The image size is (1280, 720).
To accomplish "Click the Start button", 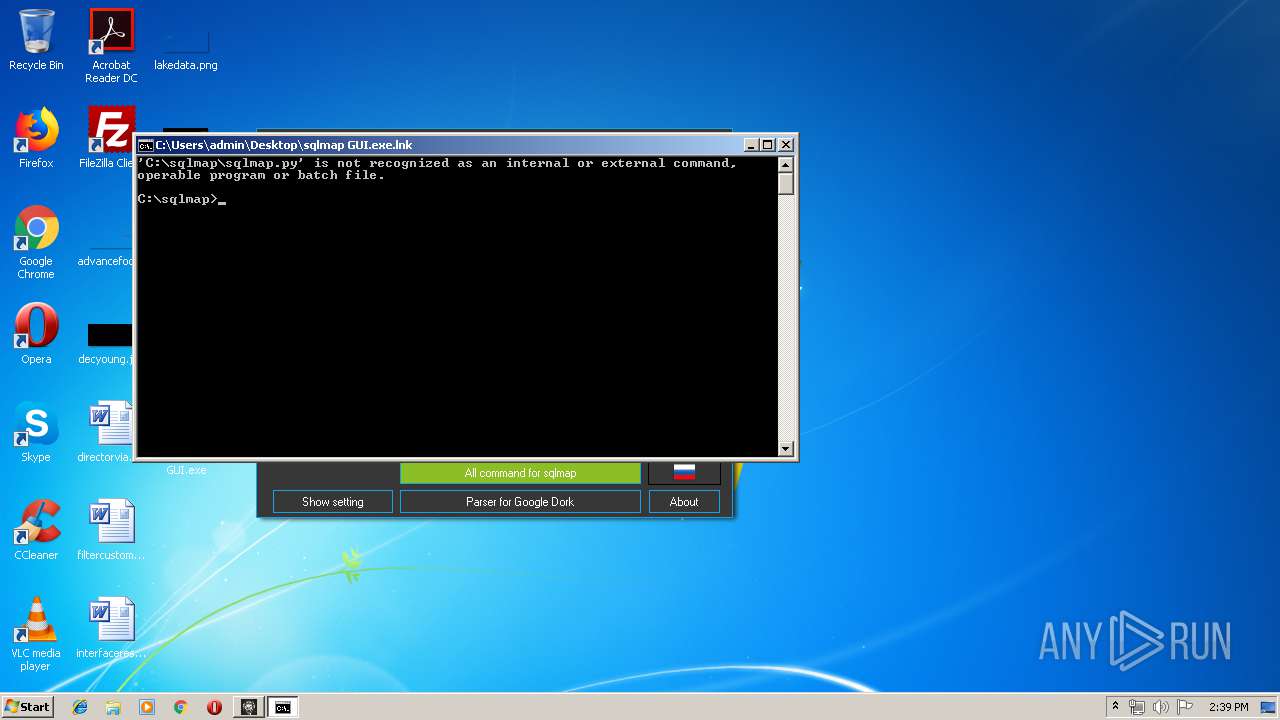I will pos(28,707).
